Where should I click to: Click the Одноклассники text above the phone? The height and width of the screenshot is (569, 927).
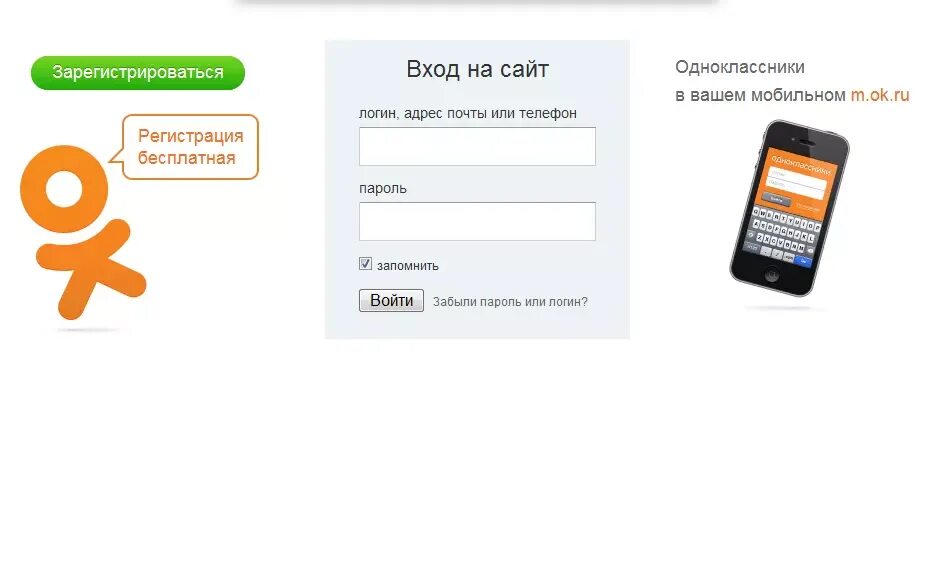coord(740,67)
